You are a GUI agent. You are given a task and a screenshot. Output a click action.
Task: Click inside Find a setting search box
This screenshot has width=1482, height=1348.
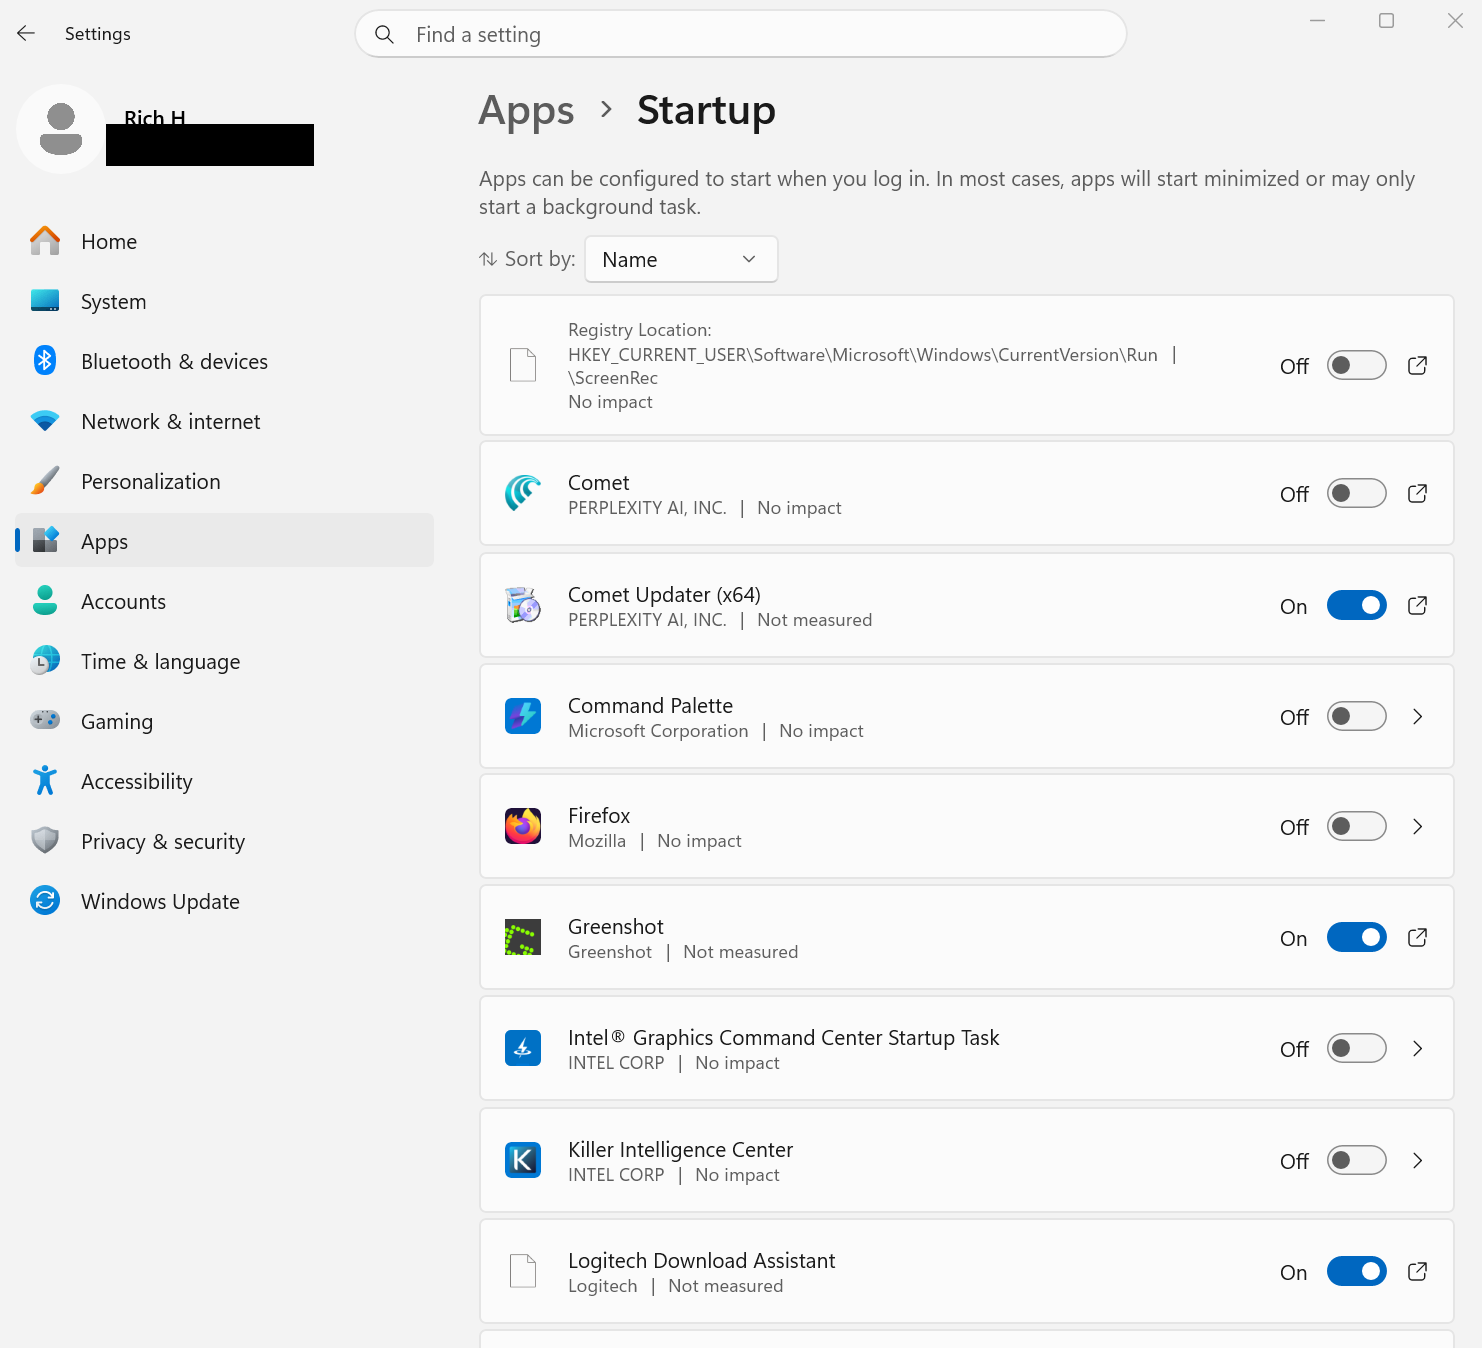click(x=741, y=35)
